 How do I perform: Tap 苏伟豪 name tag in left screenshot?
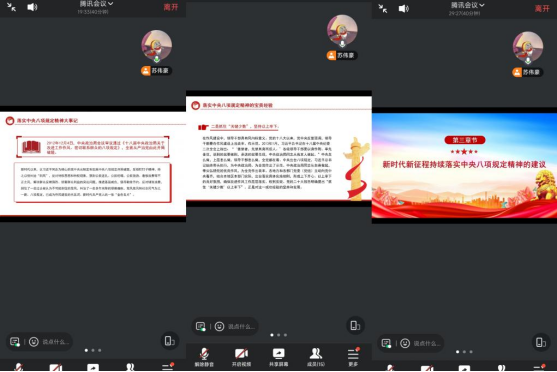pyautogui.click(x=156, y=71)
